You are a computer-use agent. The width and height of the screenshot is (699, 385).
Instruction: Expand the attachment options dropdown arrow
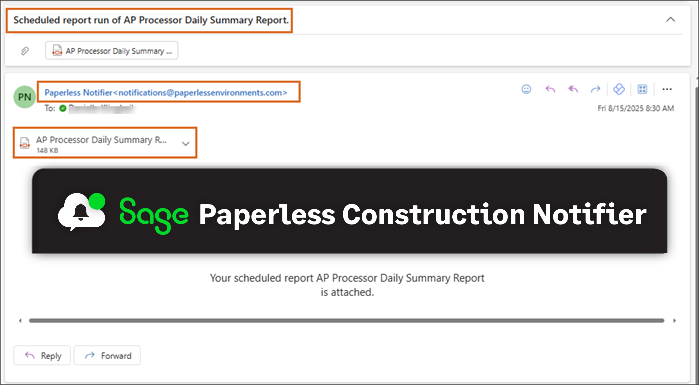tap(186, 143)
